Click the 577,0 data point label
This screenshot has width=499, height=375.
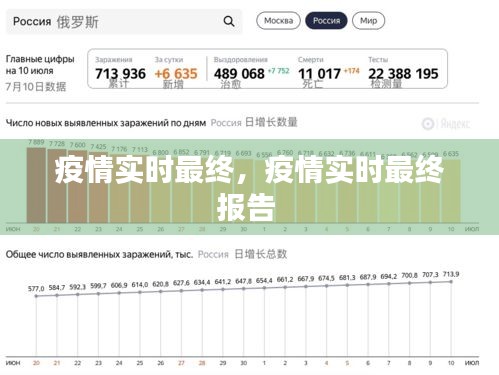36,289
